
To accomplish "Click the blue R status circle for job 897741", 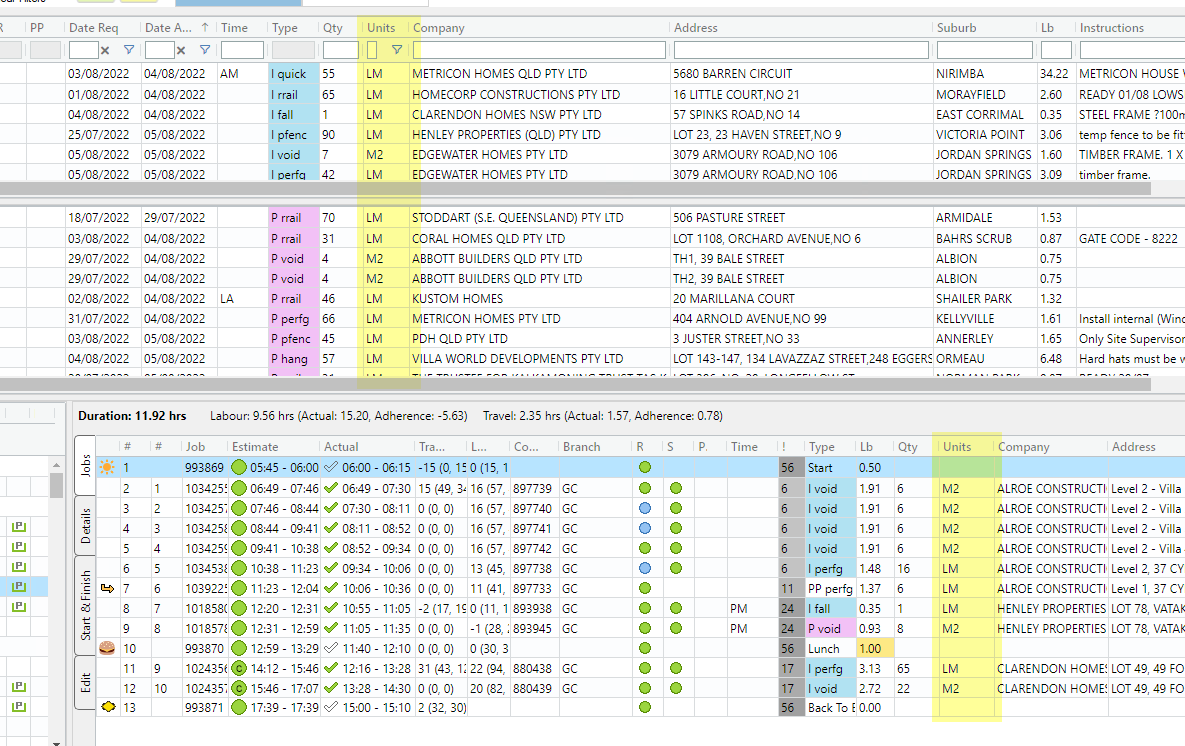I will coord(645,528).
